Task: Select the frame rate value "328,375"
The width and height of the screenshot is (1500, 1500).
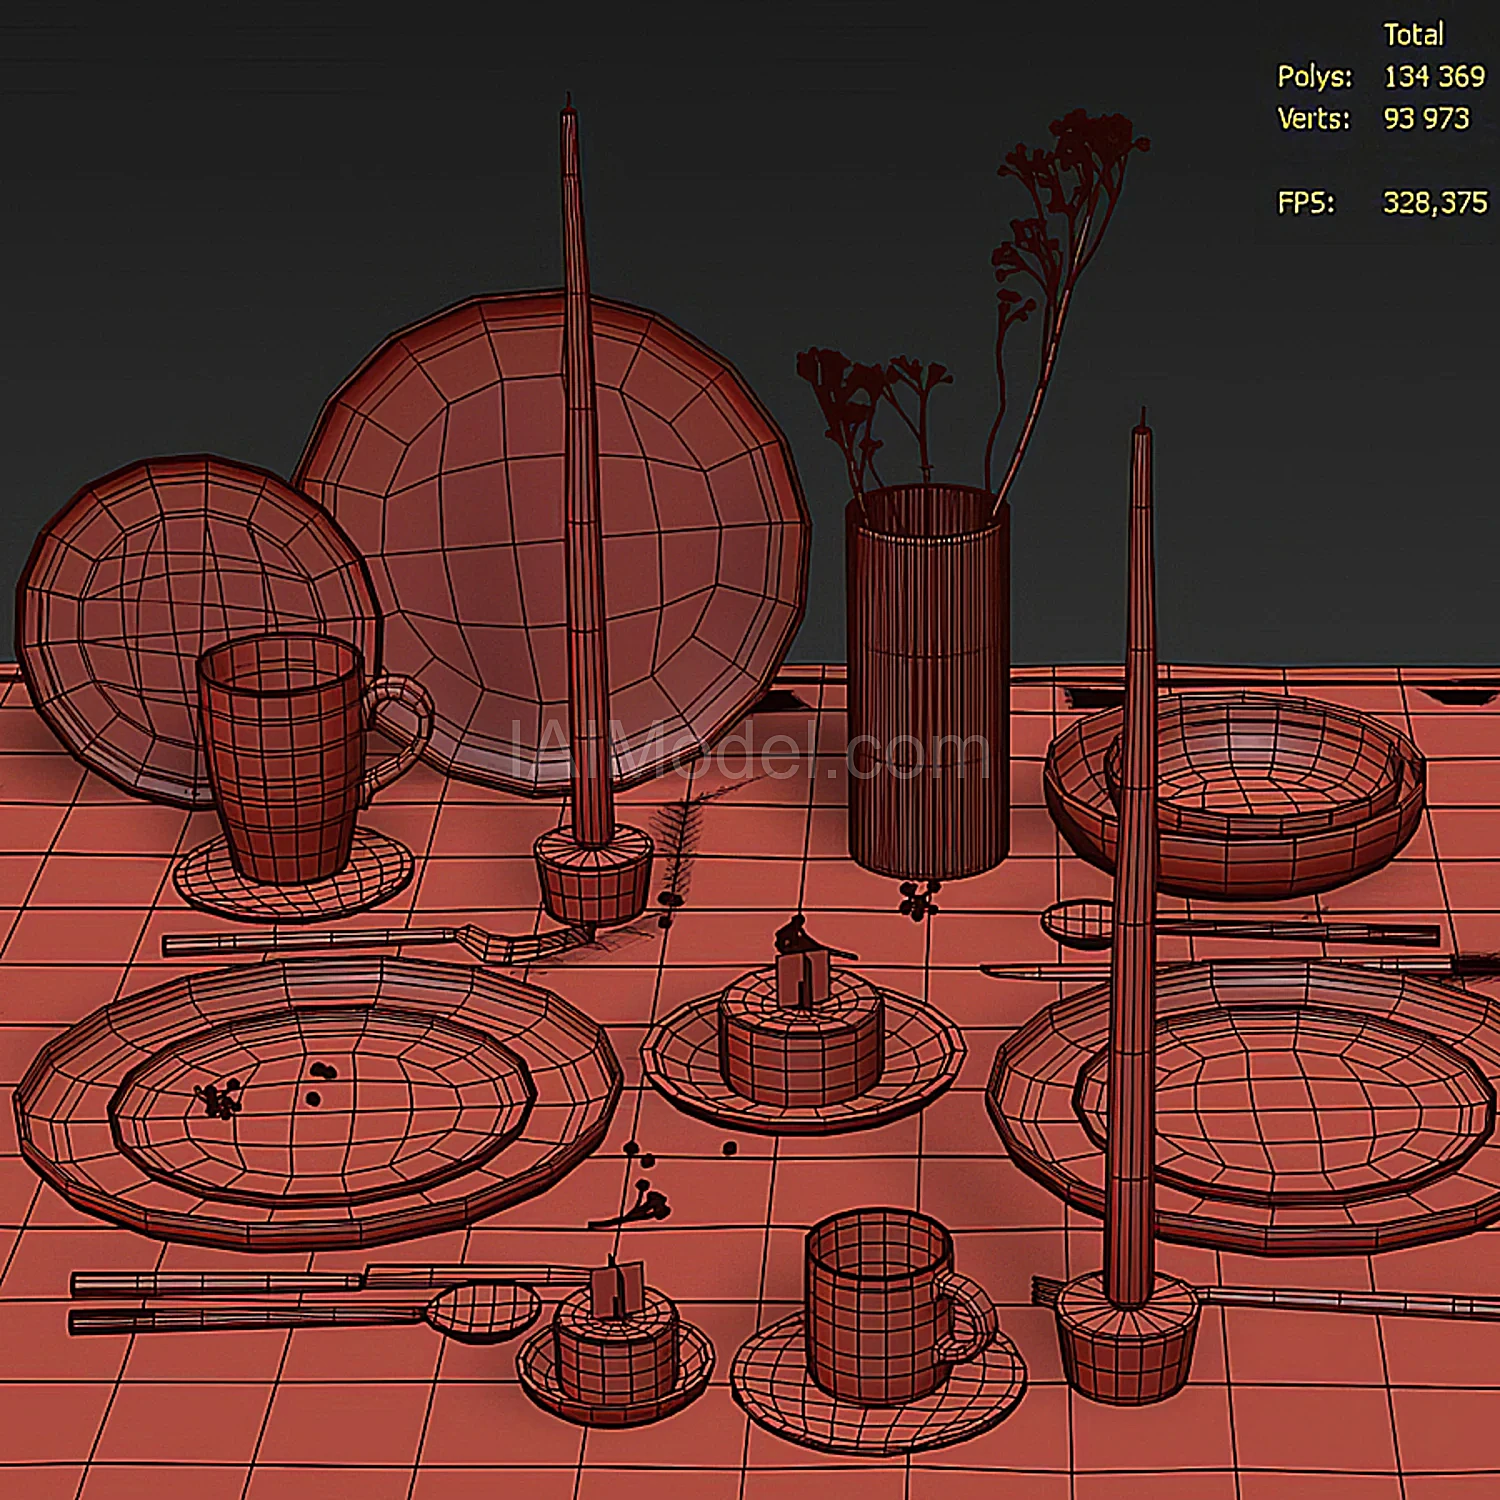Action: (x=1435, y=203)
